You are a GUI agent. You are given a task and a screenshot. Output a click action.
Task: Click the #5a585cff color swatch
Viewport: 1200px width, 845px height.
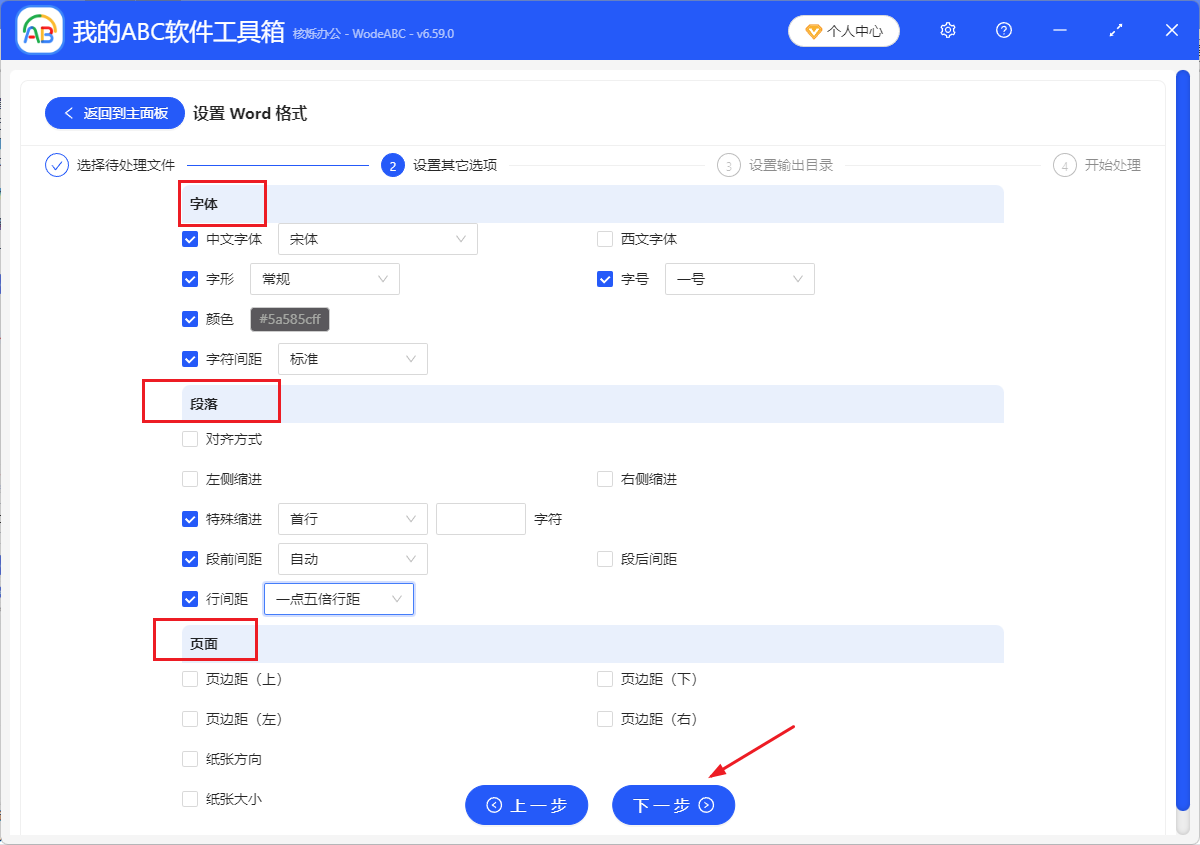click(289, 318)
